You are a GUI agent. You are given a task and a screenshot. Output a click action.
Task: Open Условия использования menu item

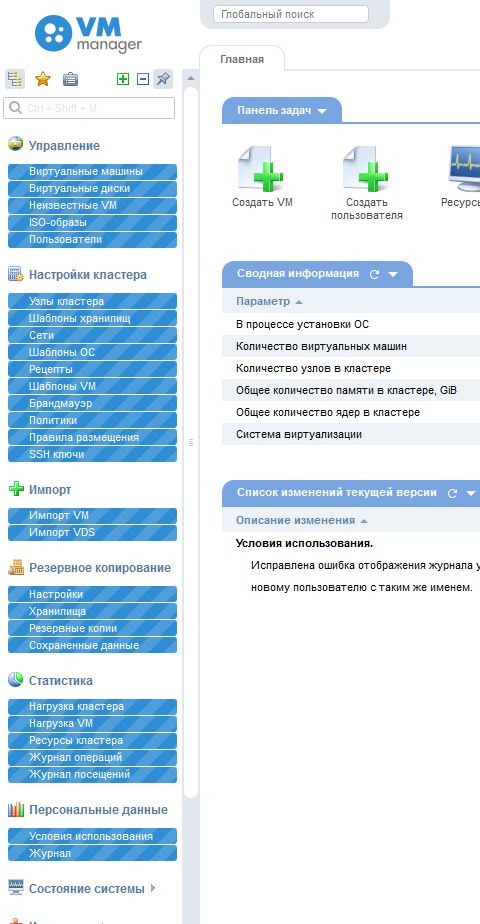(92, 836)
